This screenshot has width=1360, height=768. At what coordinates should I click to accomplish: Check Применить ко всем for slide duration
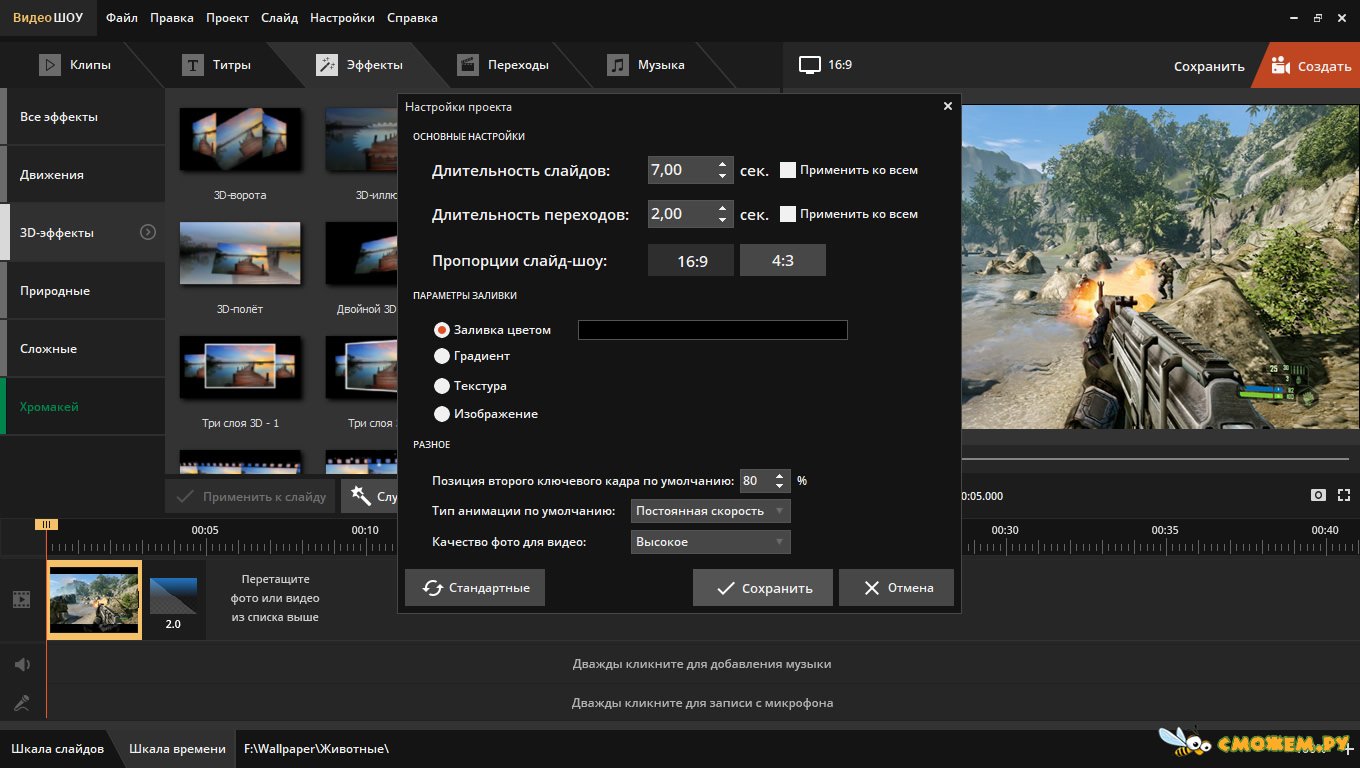point(788,170)
